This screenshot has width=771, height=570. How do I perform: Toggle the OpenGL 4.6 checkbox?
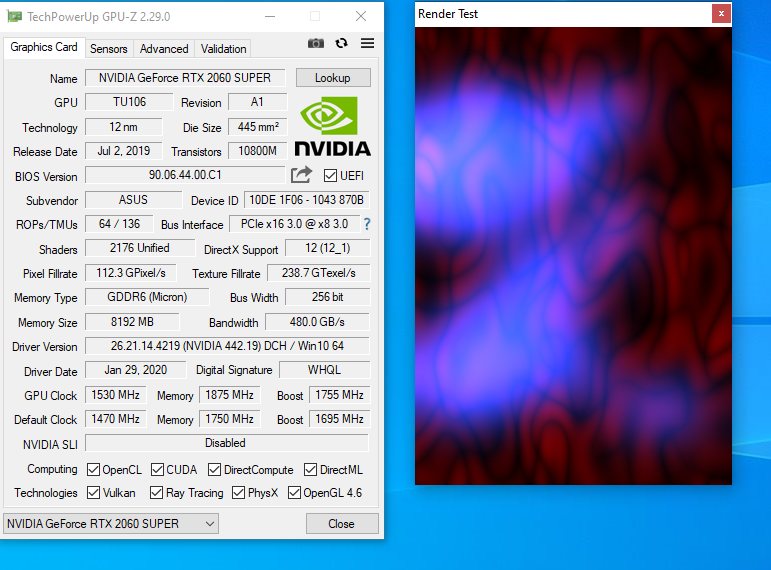[x=295, y=492]
